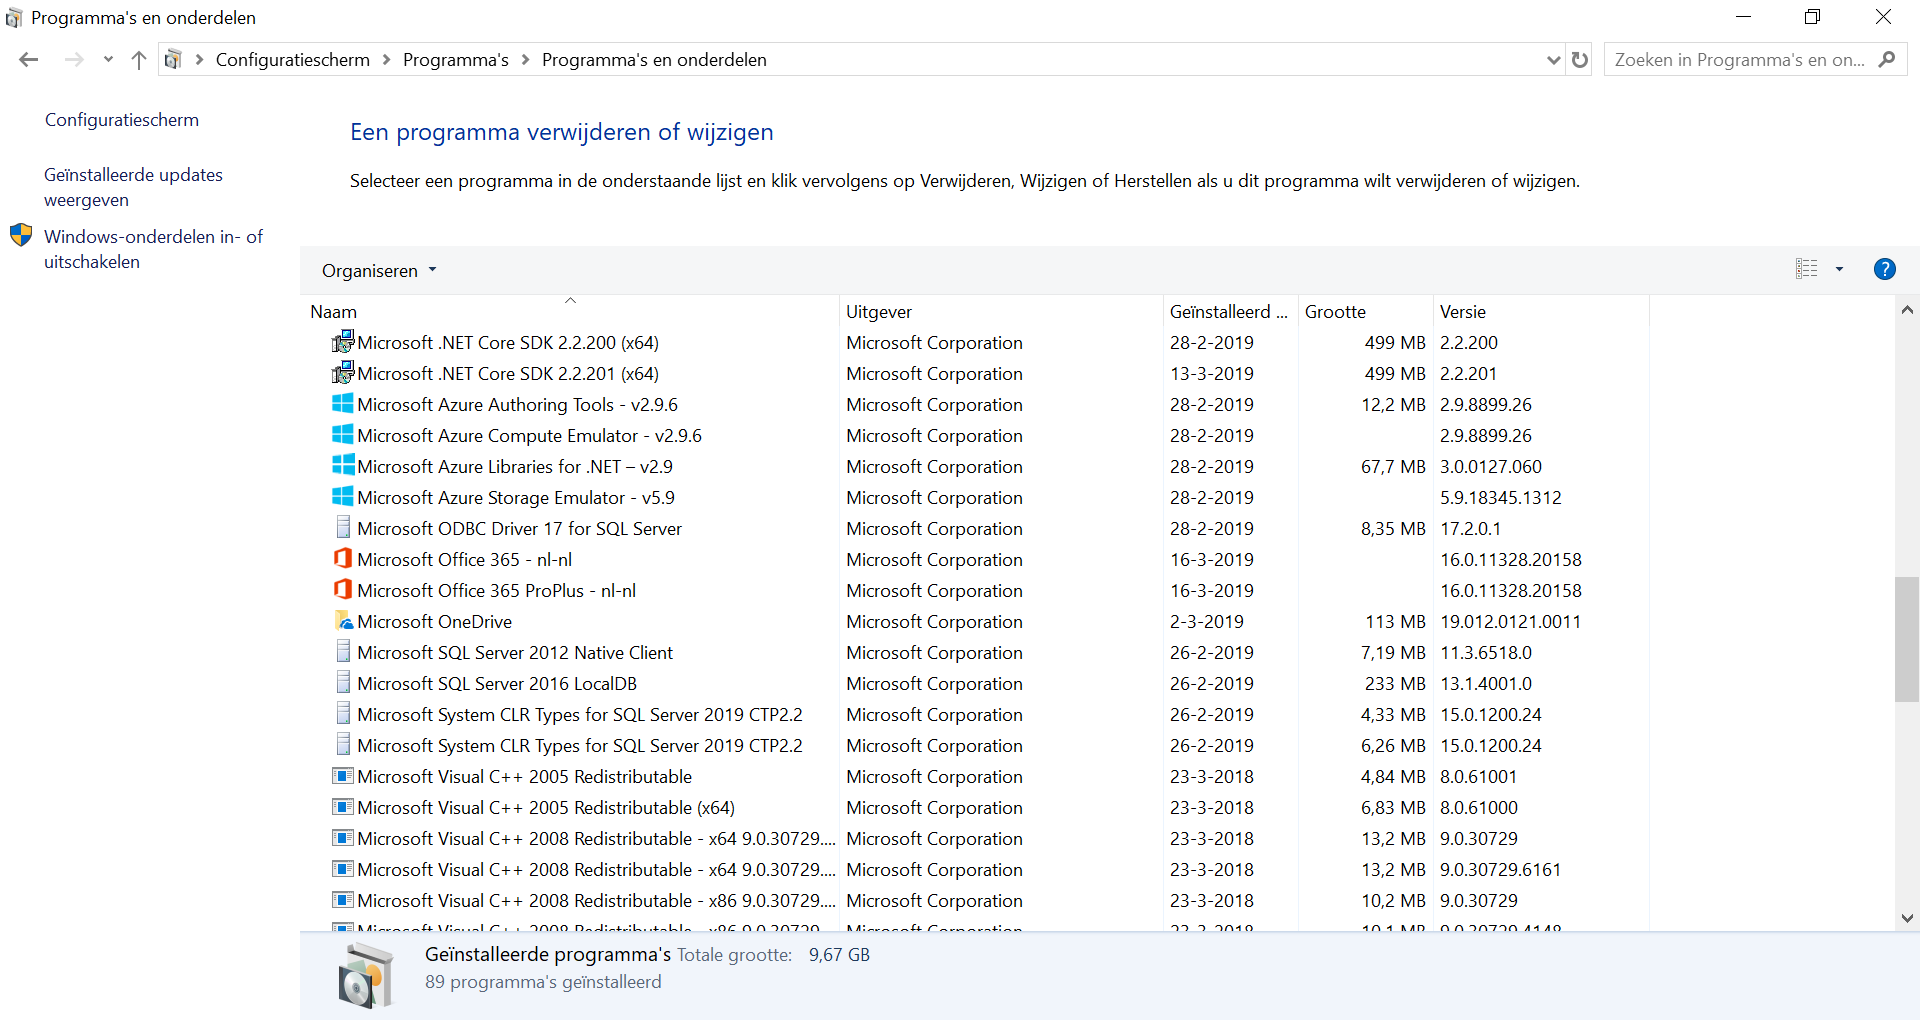This screenshot has width=1920, height=1020.
Task: Select Microsoft Azure Compute Emulator - v2.9.6
Action: coord(529,435)
